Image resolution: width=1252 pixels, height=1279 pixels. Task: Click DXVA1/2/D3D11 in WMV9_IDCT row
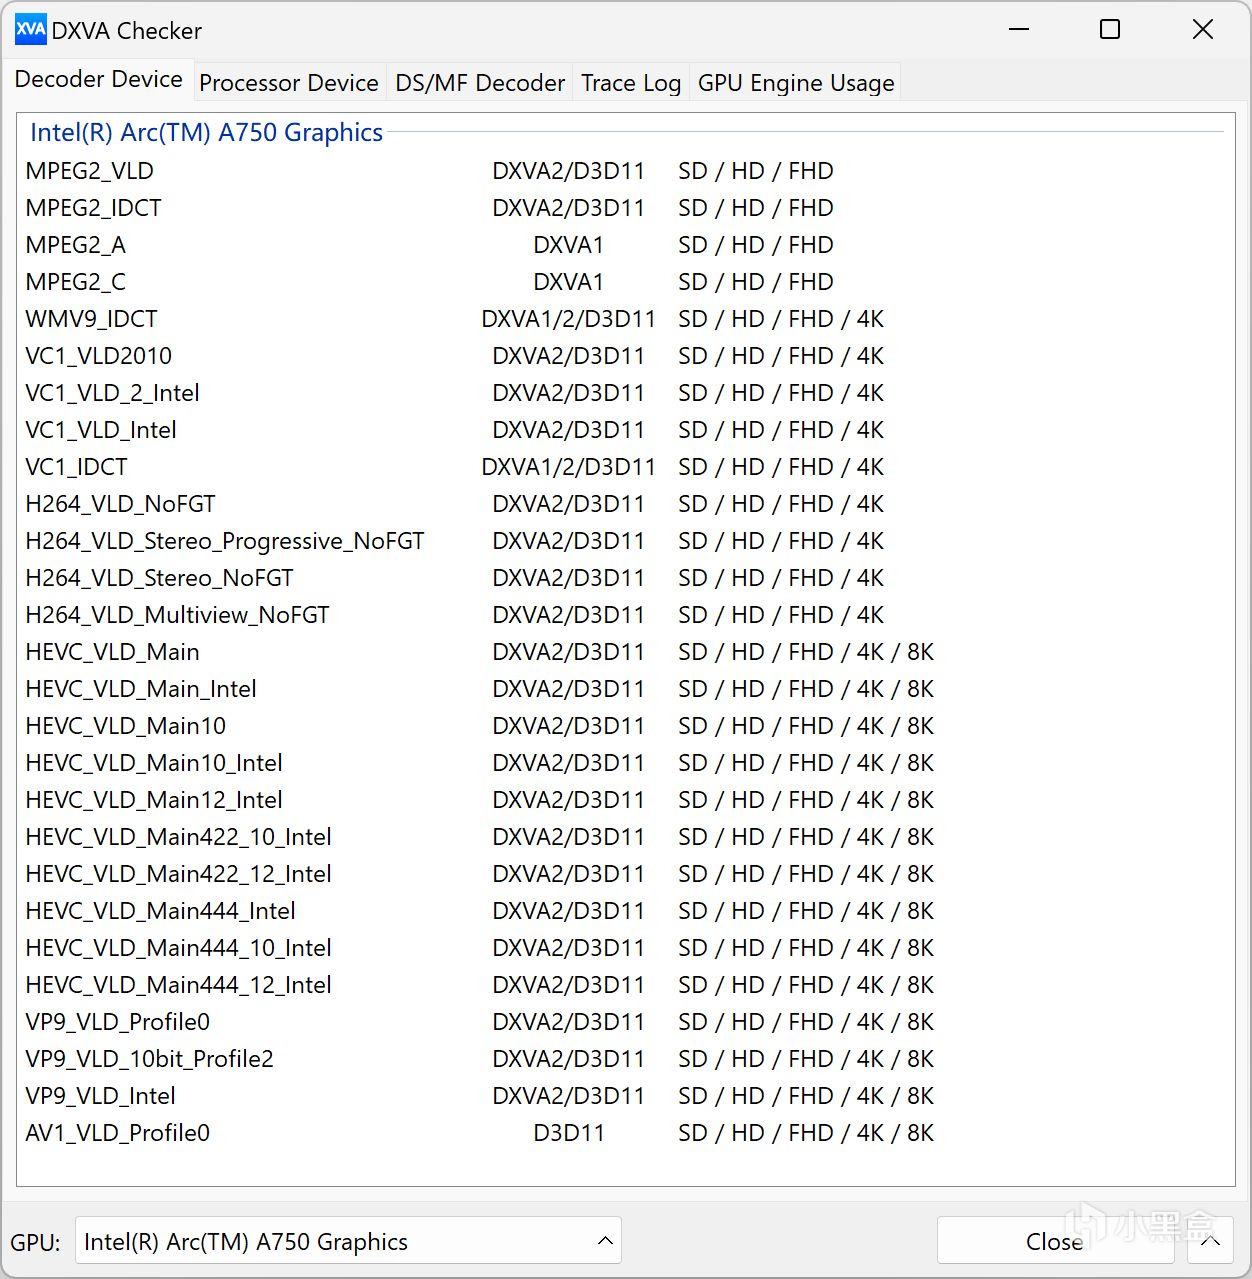tap(568, 319)
